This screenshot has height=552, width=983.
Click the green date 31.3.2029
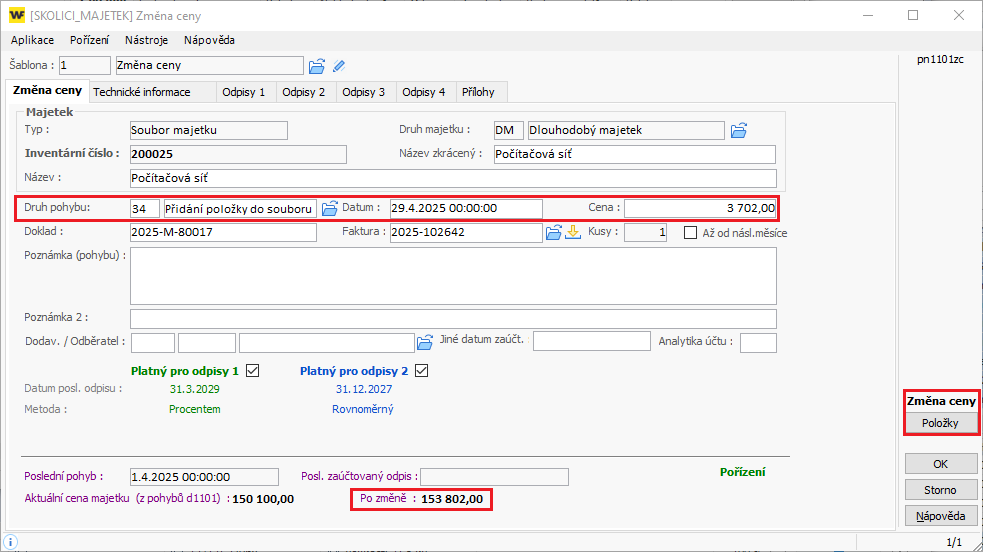194,389
